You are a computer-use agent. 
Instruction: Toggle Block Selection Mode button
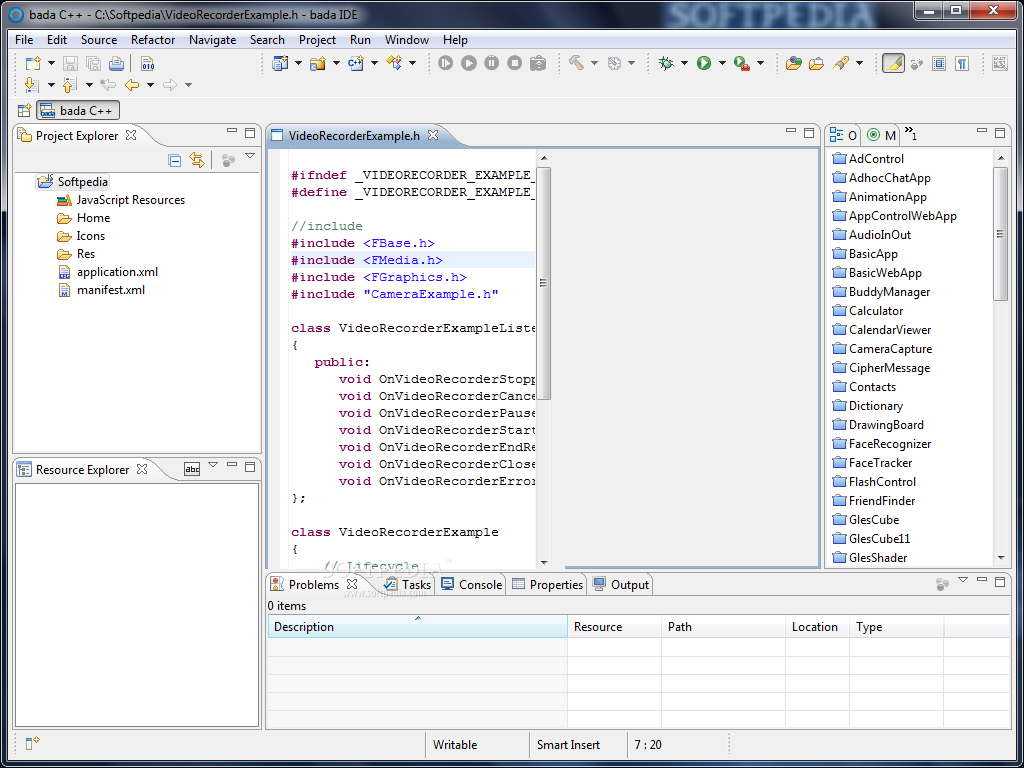[x=938, y=63]
